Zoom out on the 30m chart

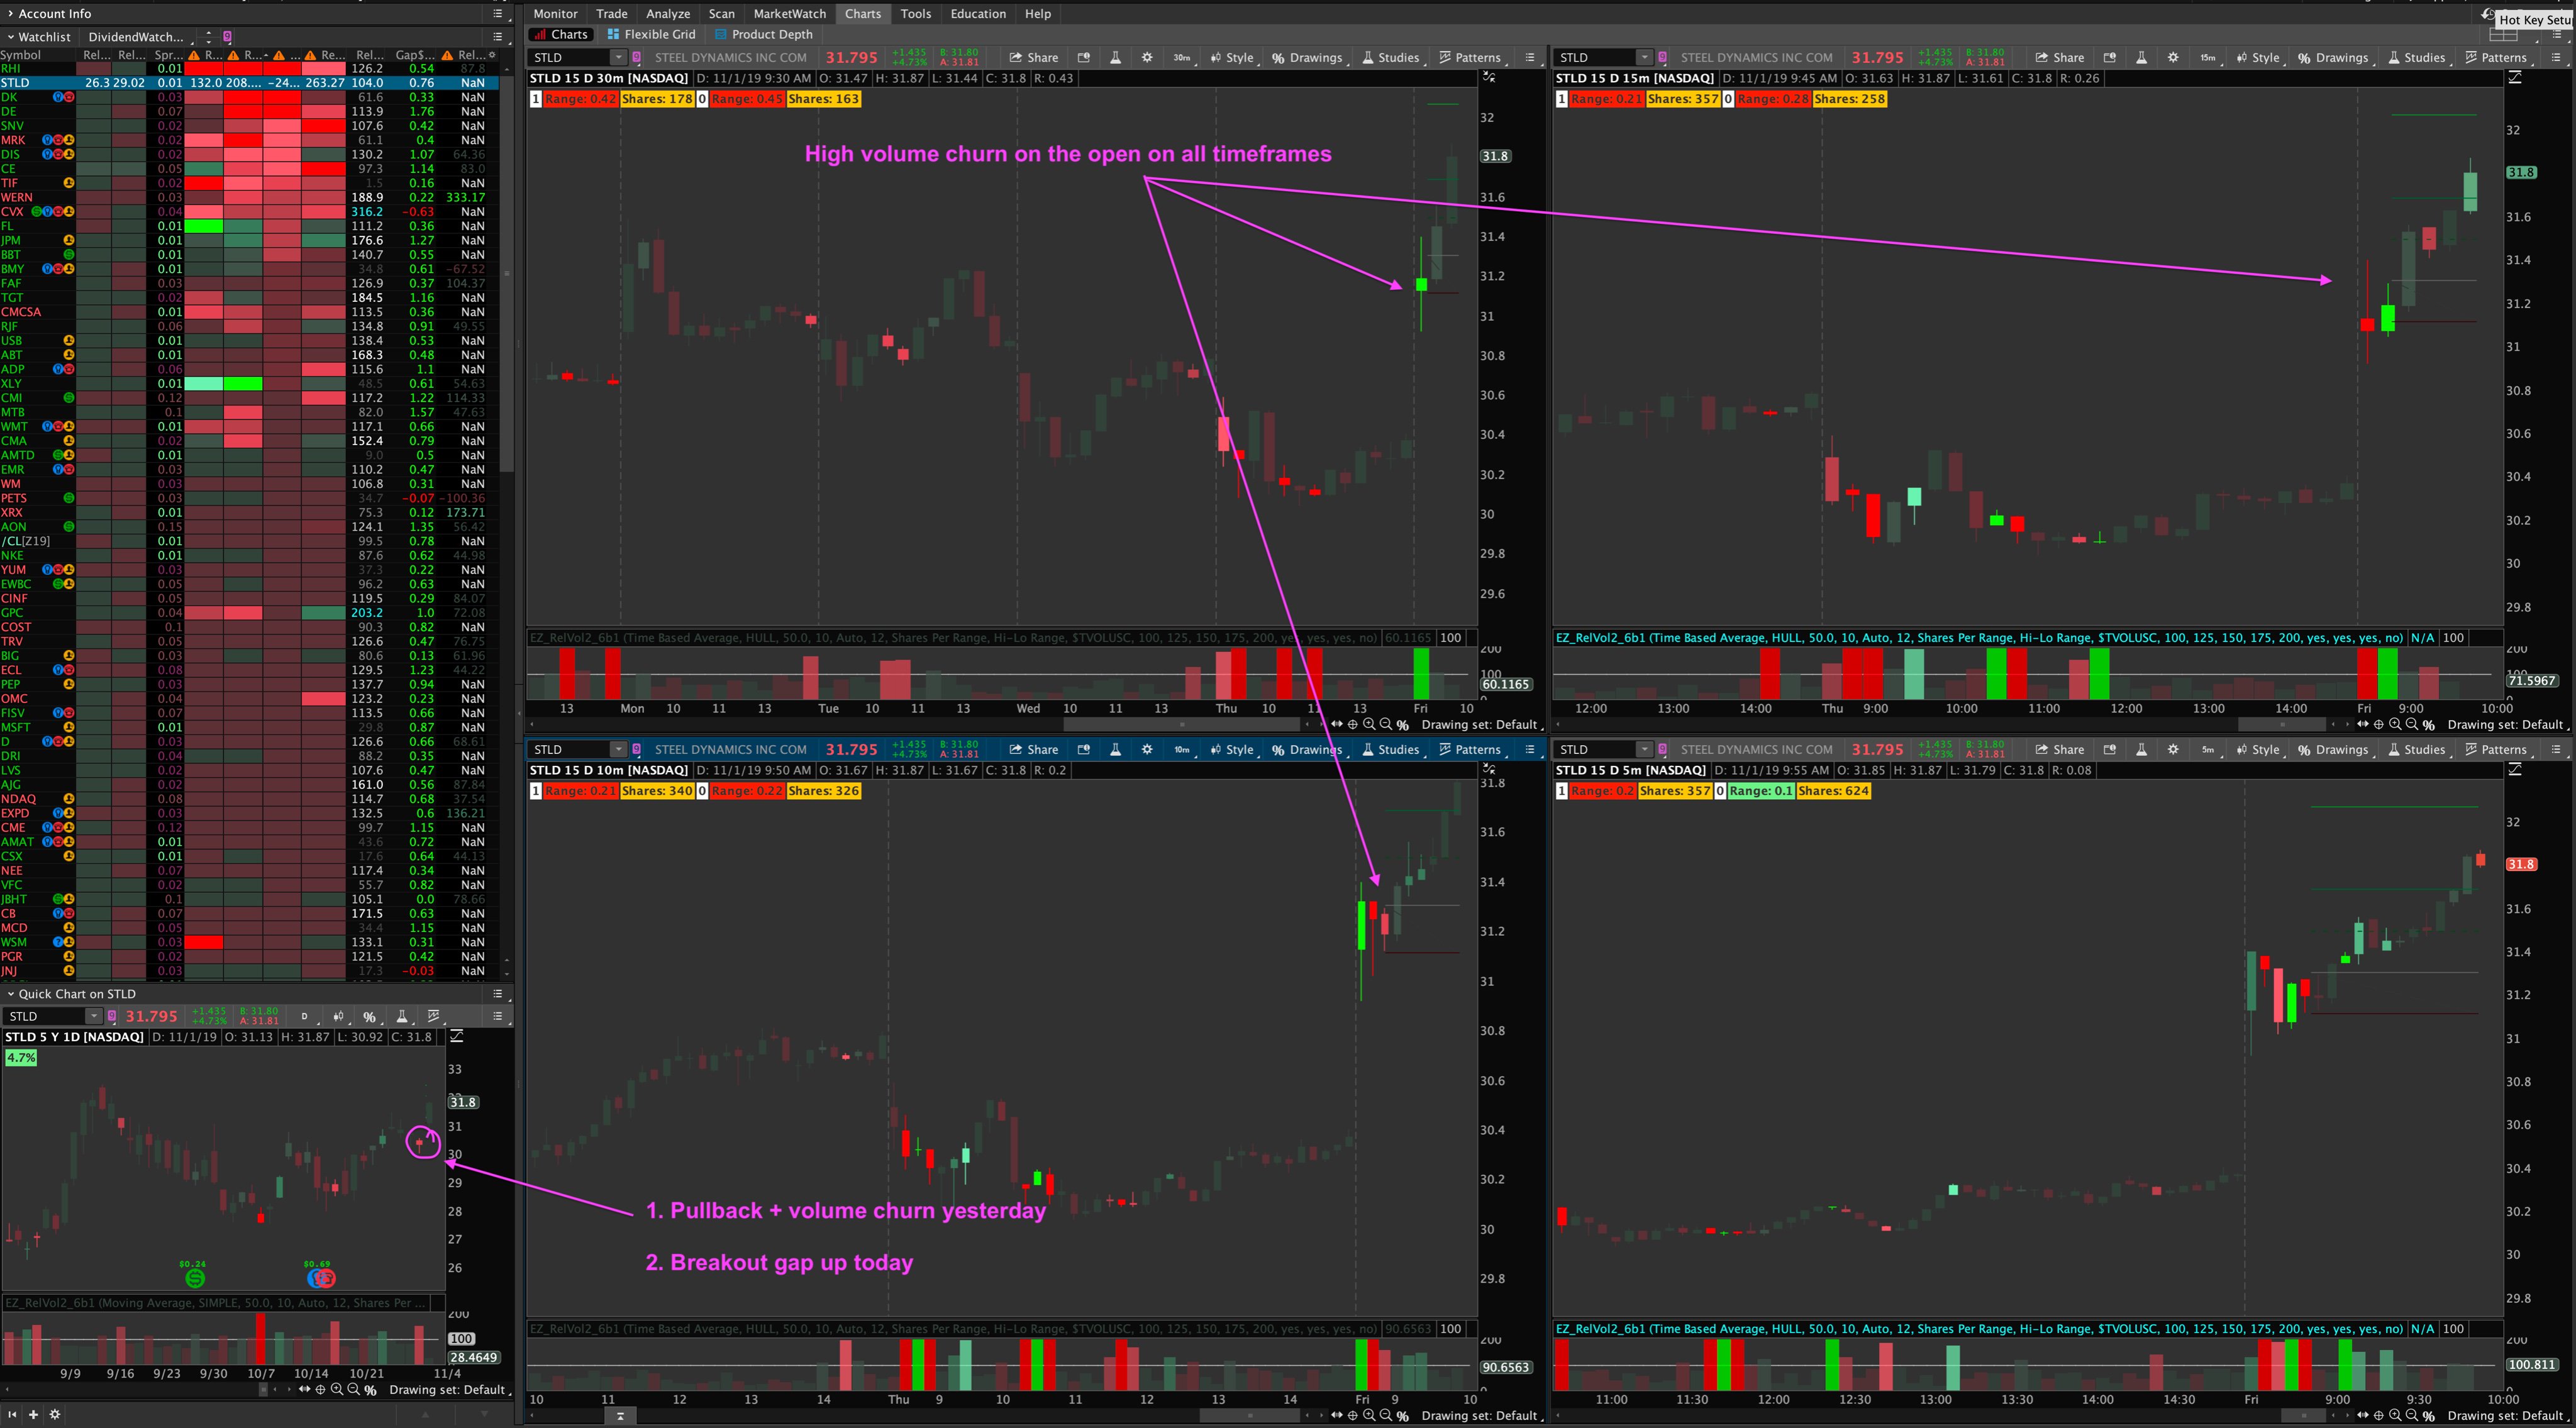tap(1386, 725)
